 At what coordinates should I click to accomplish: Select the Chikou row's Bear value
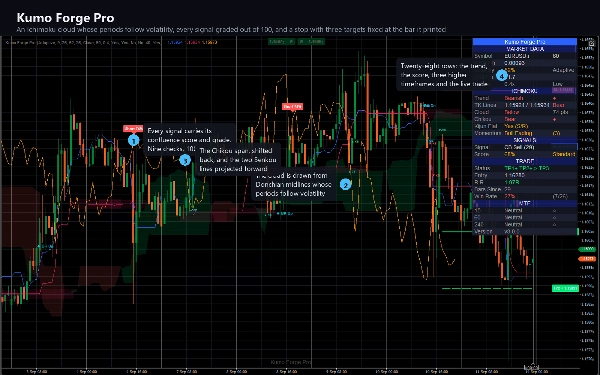(x=510, y=119)
